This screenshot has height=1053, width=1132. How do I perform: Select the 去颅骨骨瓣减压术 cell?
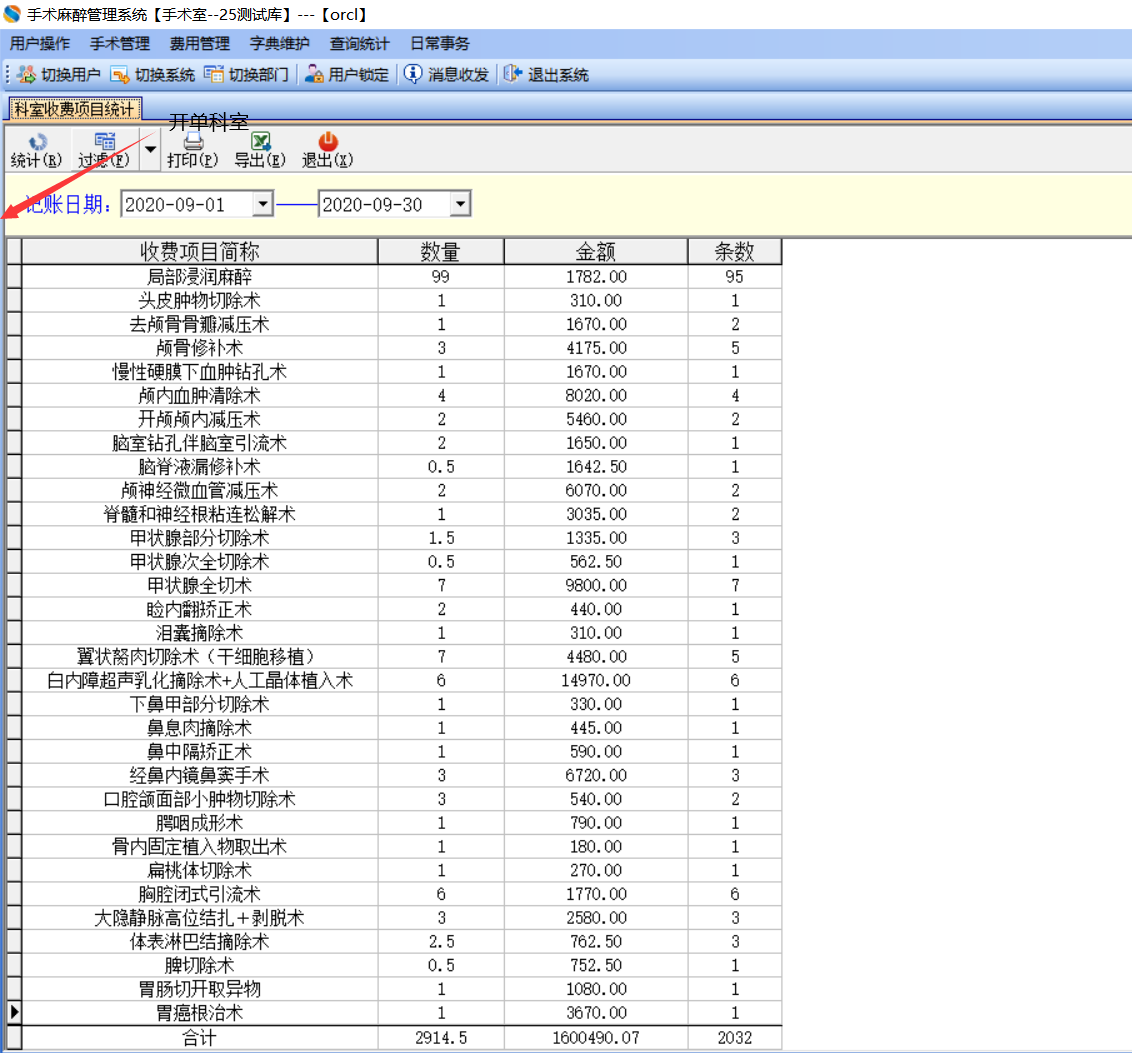[200, 324]
